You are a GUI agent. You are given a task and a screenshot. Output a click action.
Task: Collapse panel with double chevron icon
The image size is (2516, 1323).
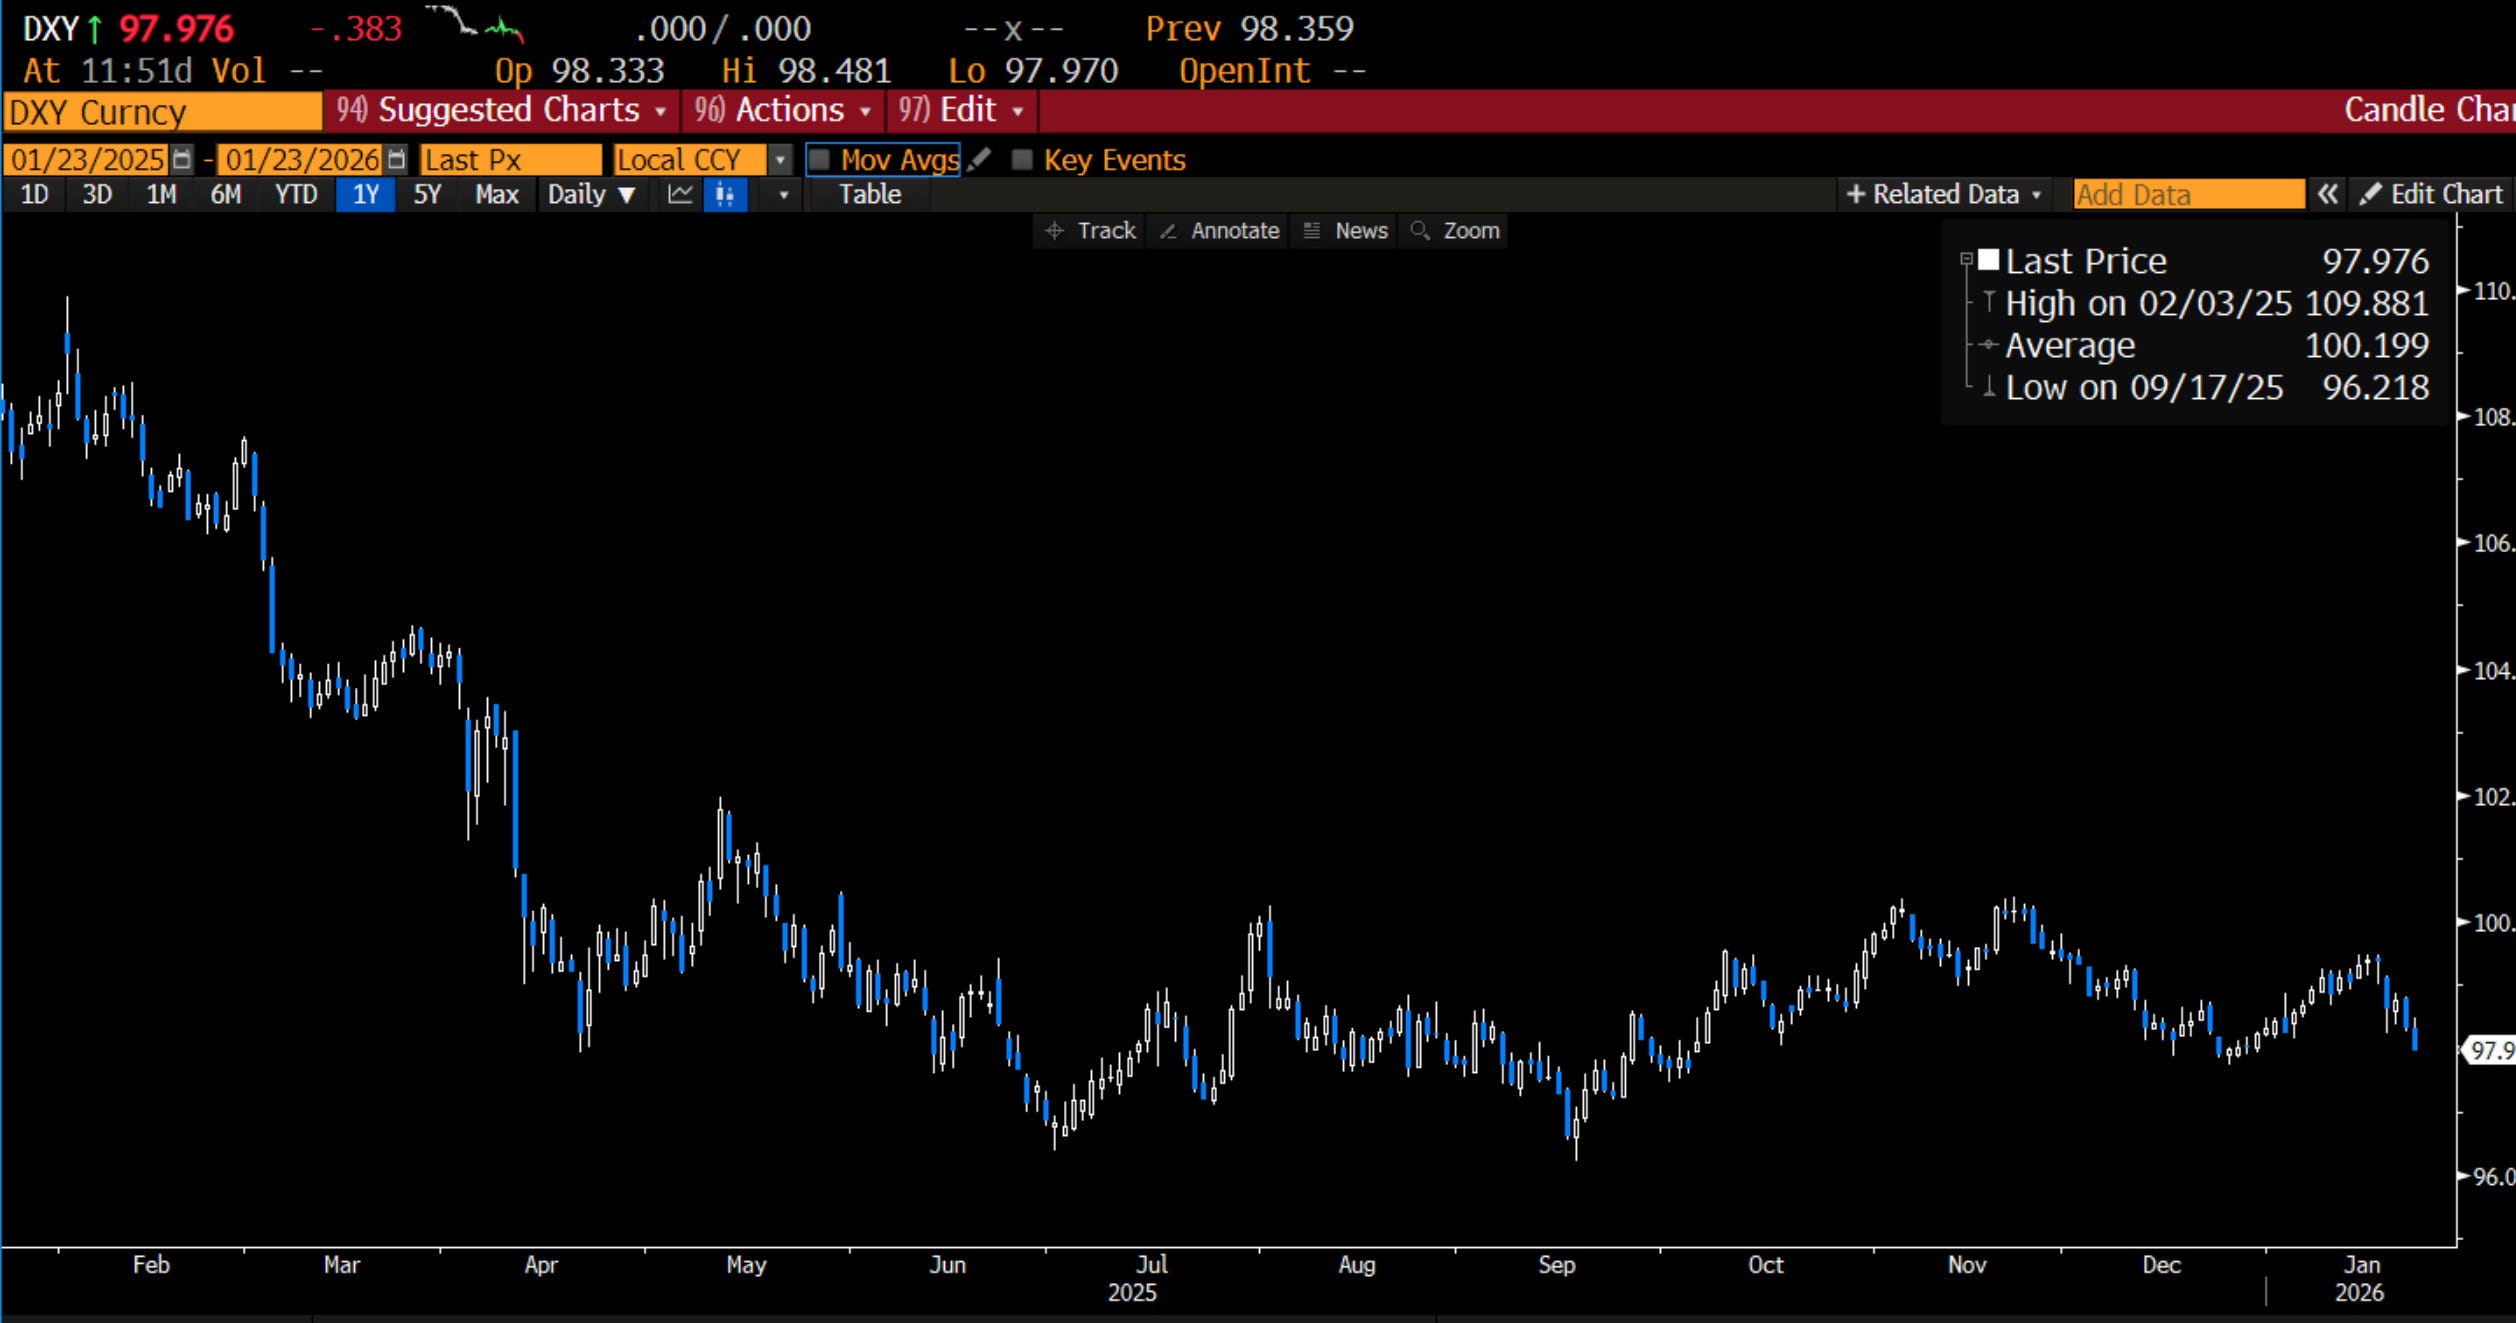click(x=2328, y=194)
